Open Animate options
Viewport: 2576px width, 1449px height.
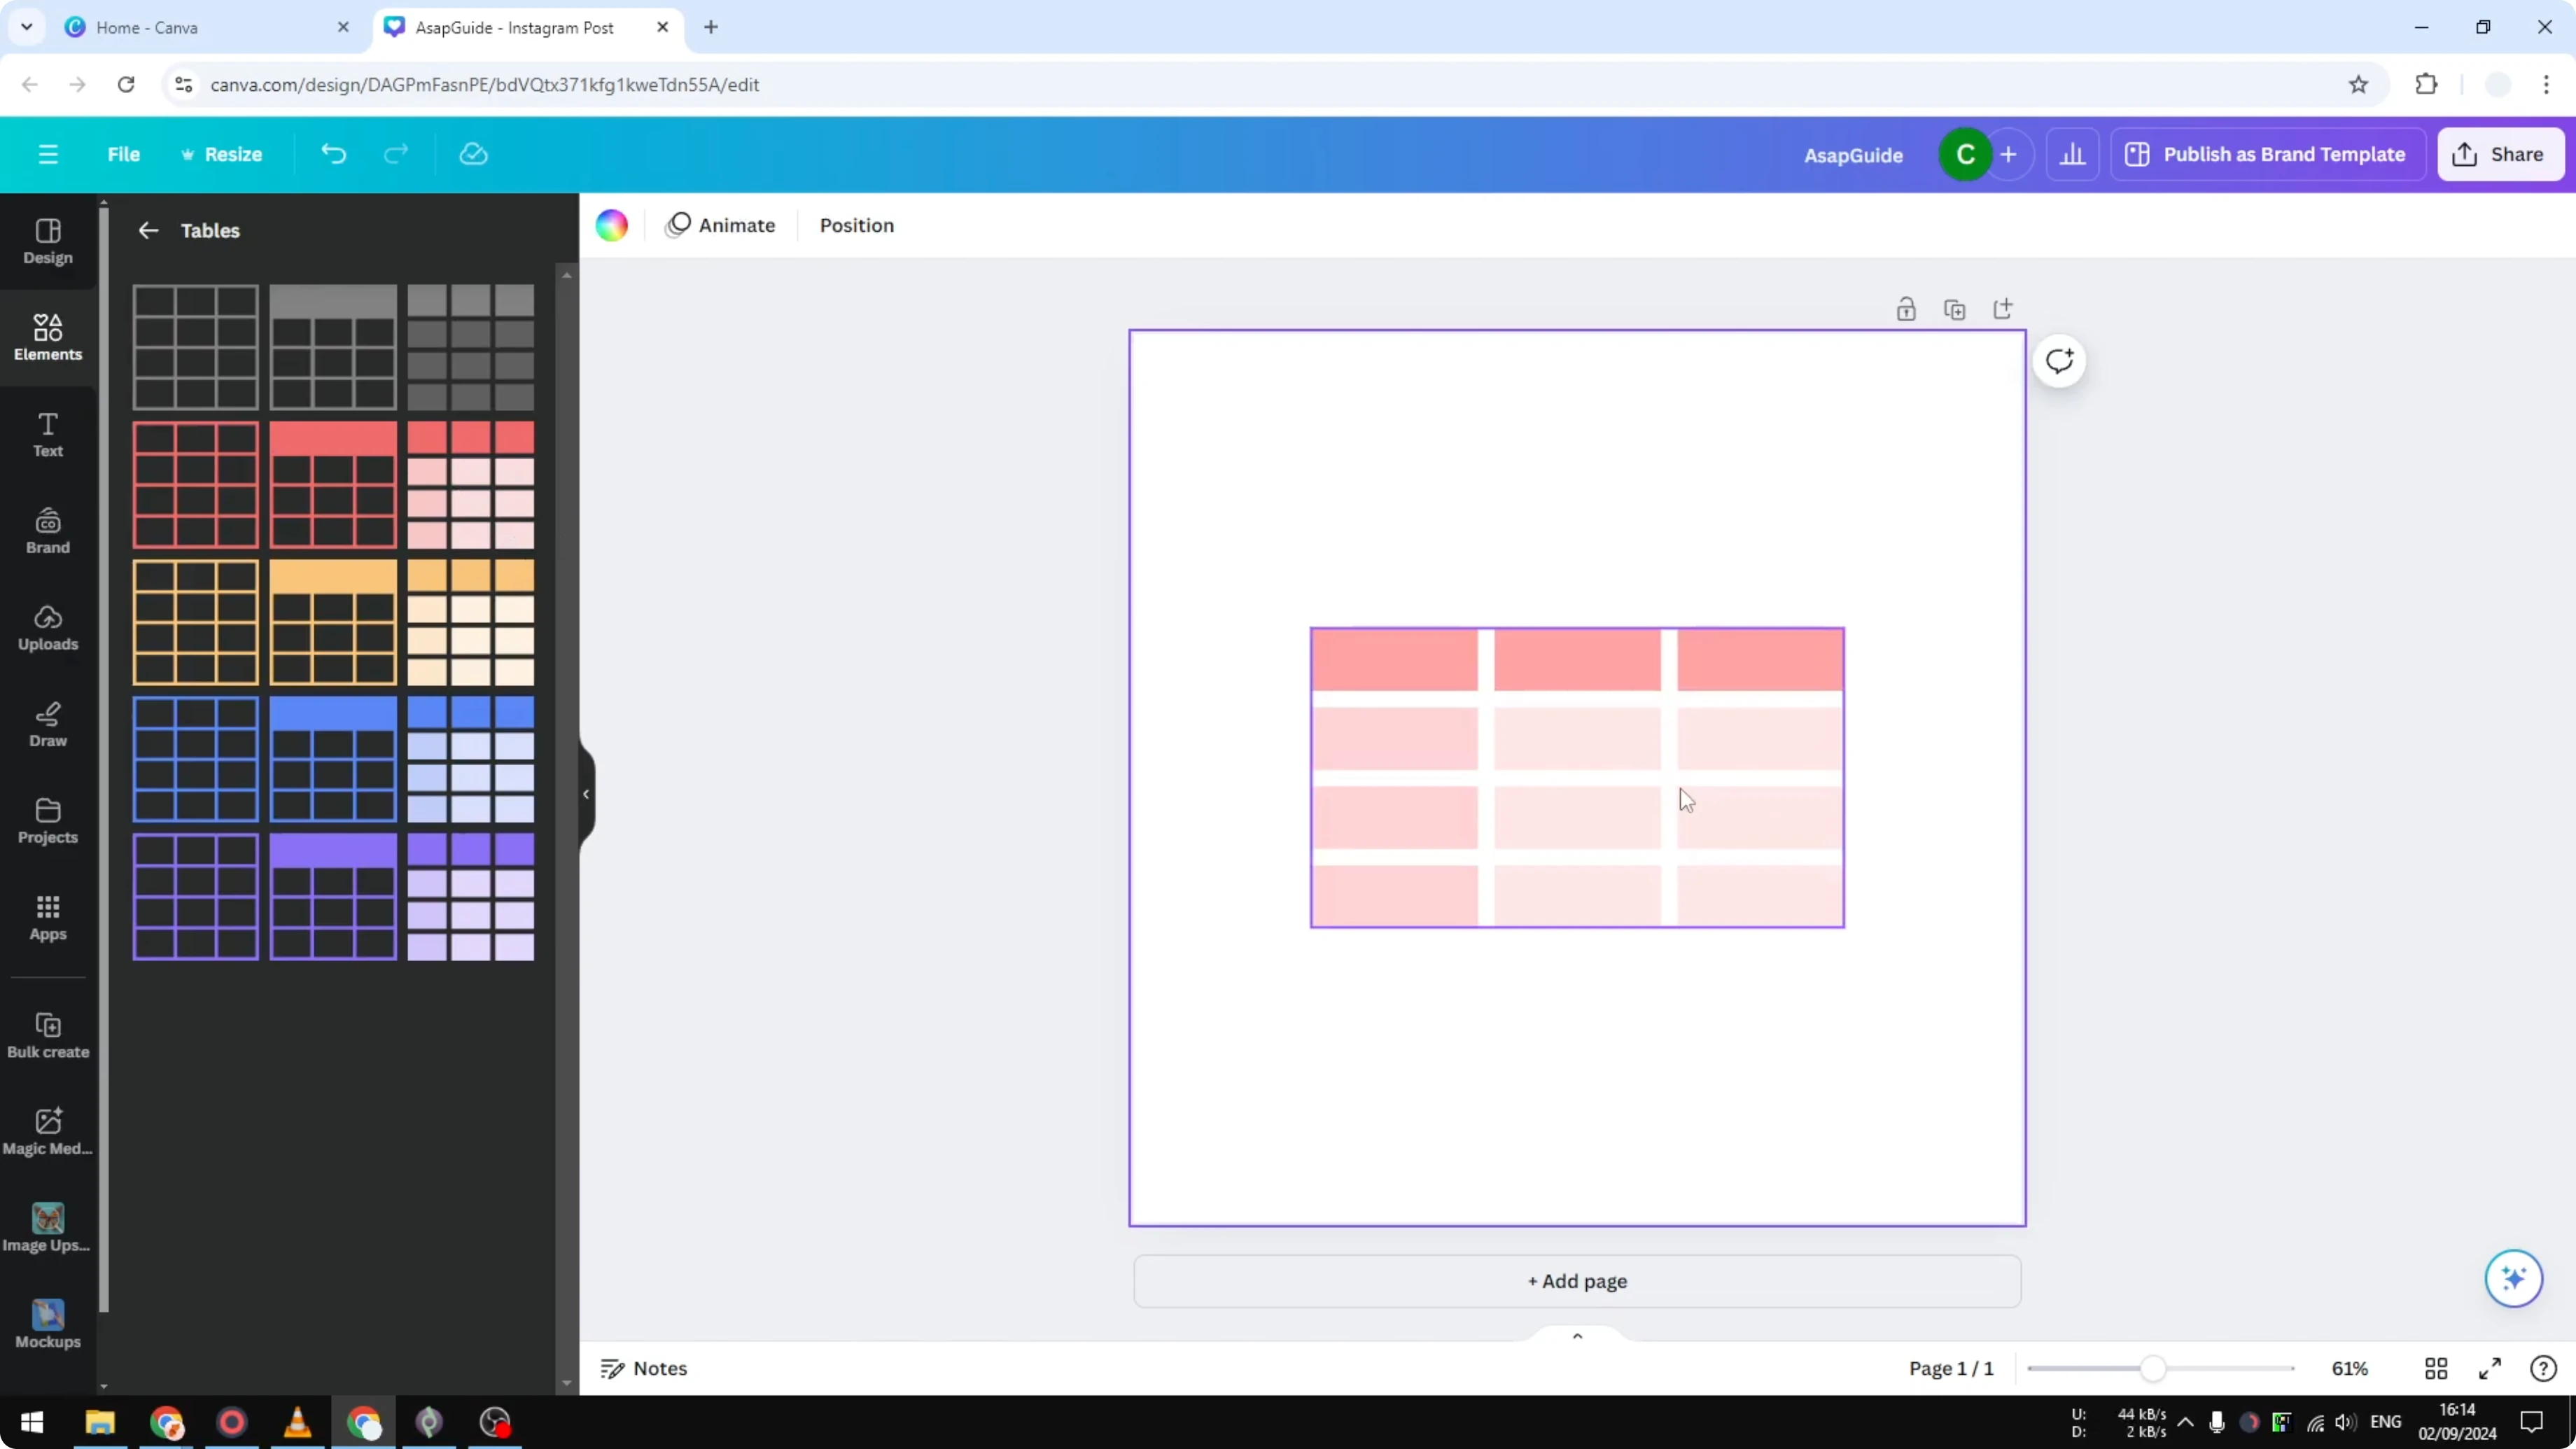[721, 225]
